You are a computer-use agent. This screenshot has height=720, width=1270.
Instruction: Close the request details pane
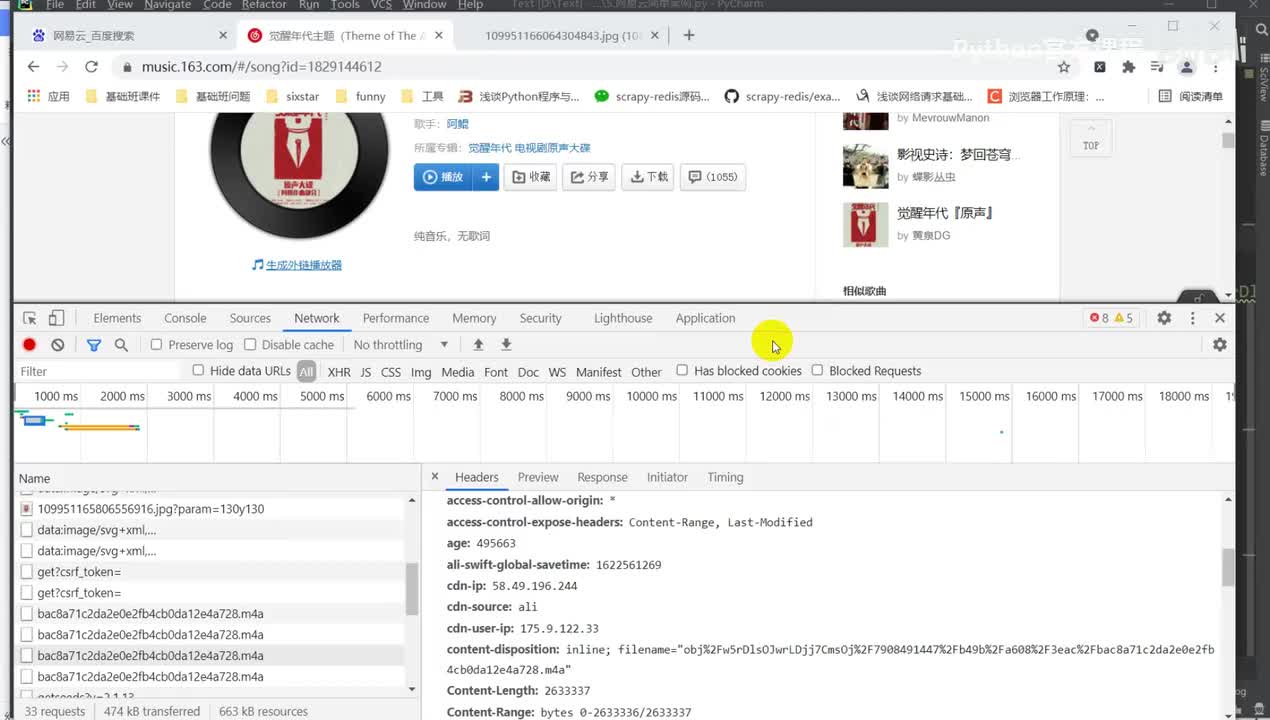(x=434, y=477)
